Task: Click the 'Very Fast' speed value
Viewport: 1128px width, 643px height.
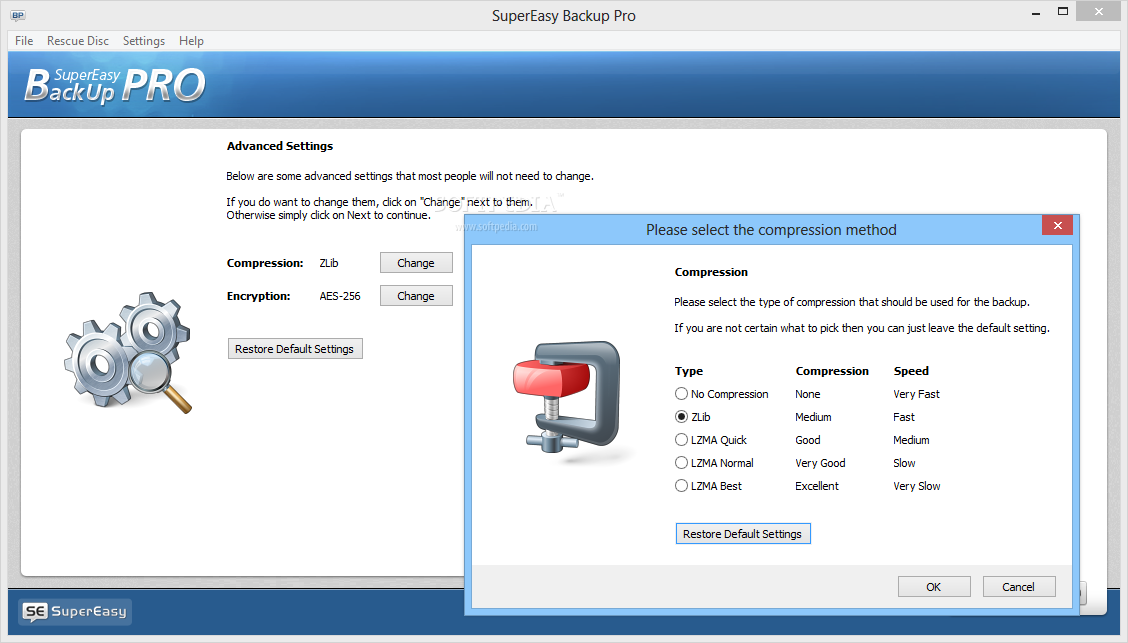Action: pos(916,394)
